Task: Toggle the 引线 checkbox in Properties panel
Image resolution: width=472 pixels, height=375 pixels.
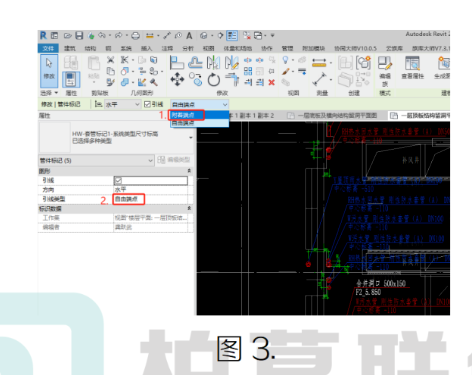Action: (x=118, y=180)
